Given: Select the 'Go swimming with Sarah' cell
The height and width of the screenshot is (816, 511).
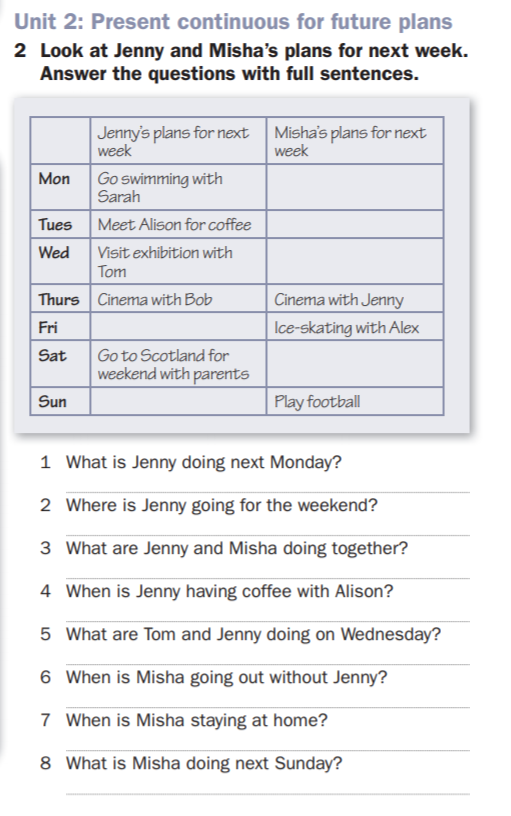Looking at the screenshot, I should click(x=178, y=187).
